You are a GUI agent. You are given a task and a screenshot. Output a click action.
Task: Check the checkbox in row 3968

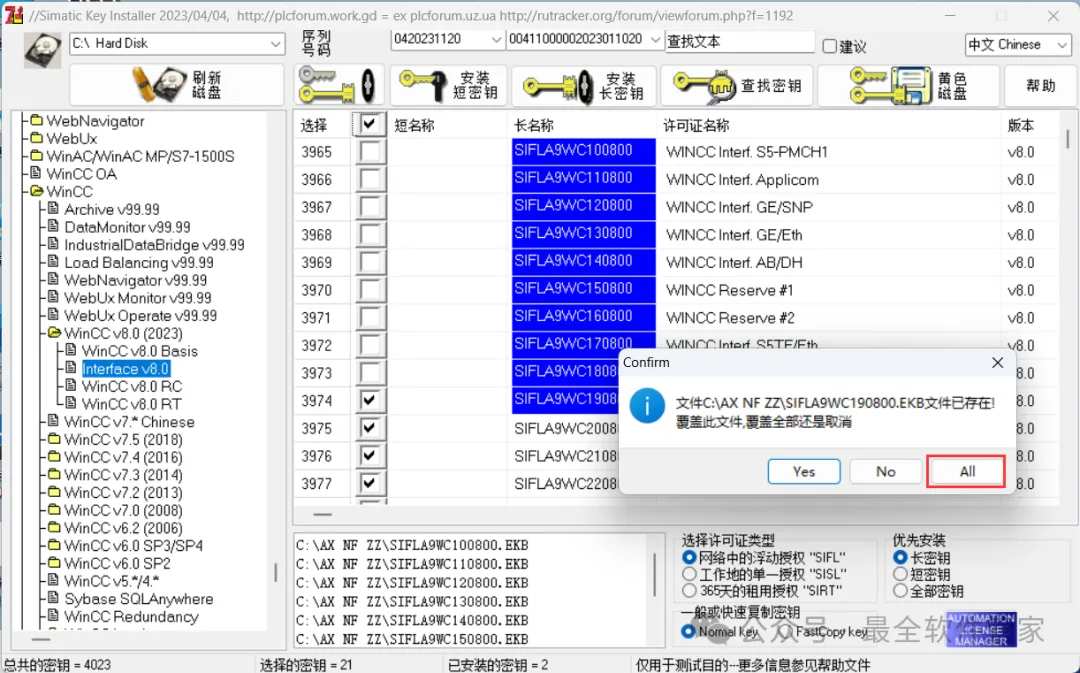point(370,235)
